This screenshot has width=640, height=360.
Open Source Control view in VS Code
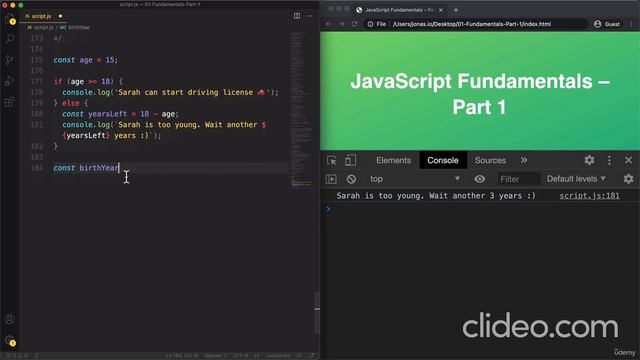pos(10,60)
